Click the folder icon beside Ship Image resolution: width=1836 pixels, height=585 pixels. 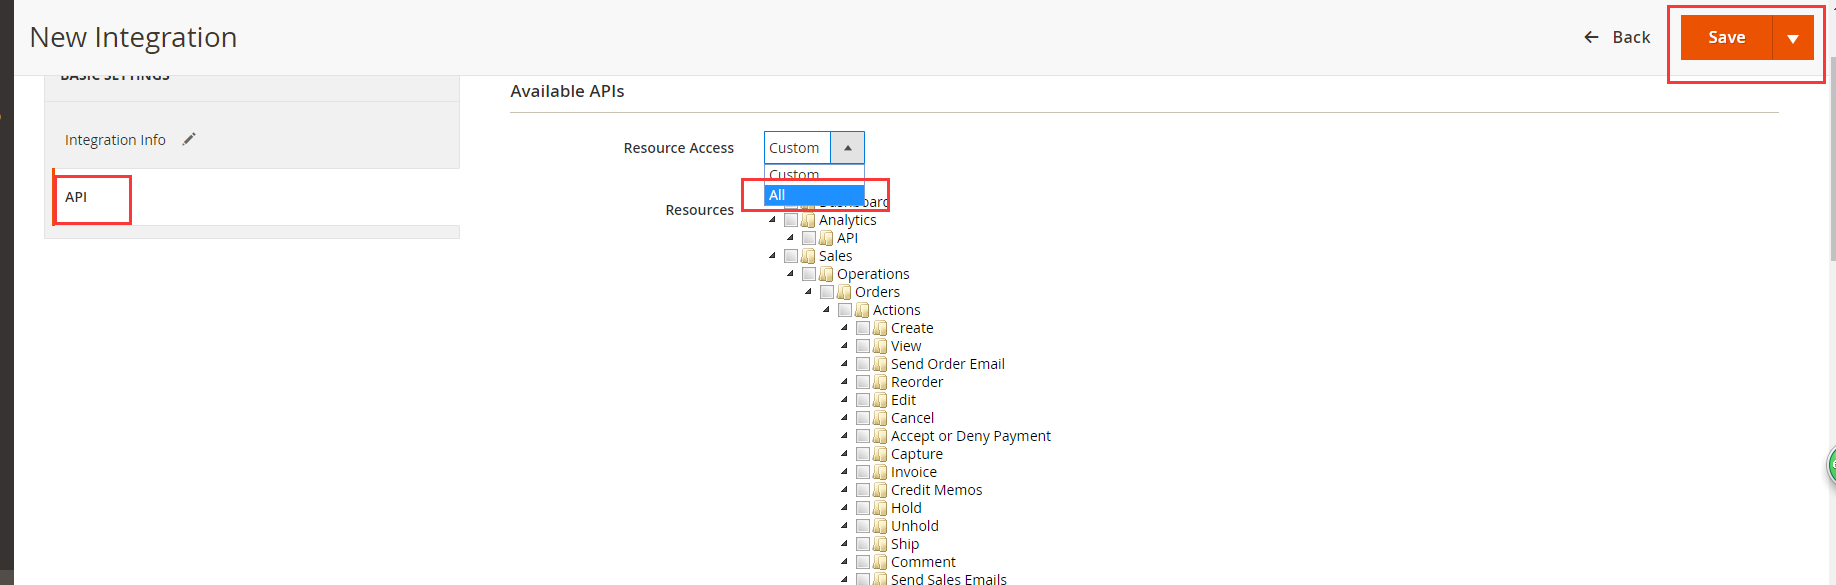(880, 544)
